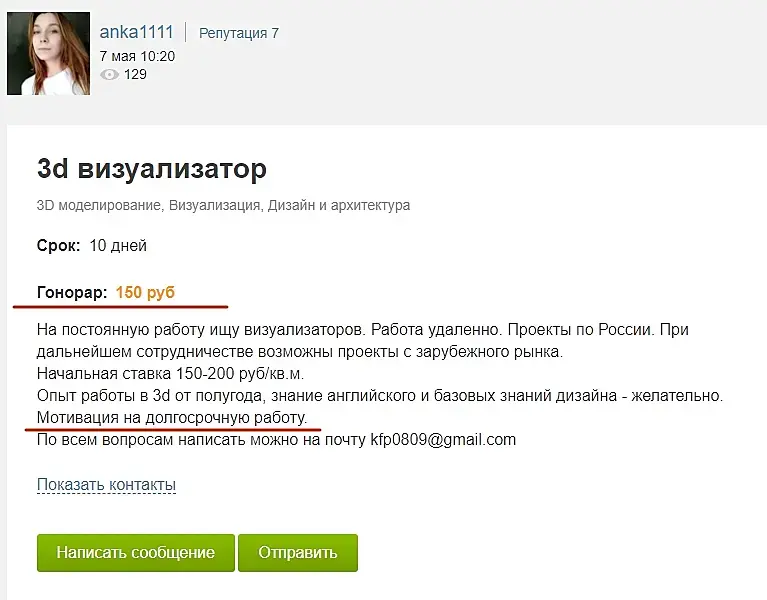Open the "Визуализация" category
Screen dimensions: 767x600
point(214,206)
